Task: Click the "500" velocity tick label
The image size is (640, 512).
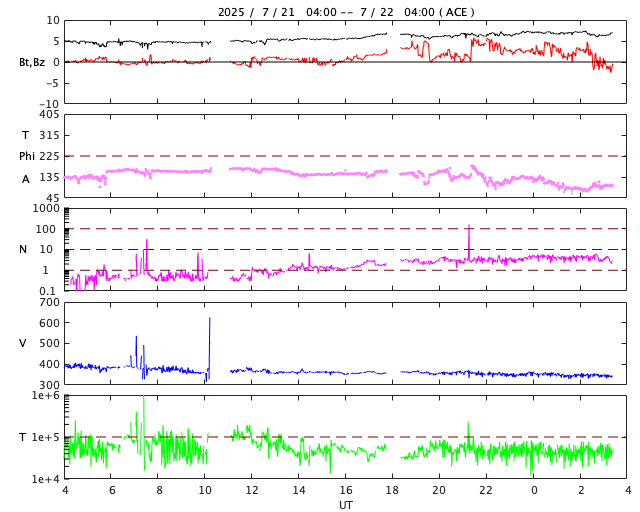Action: [49, 343]
